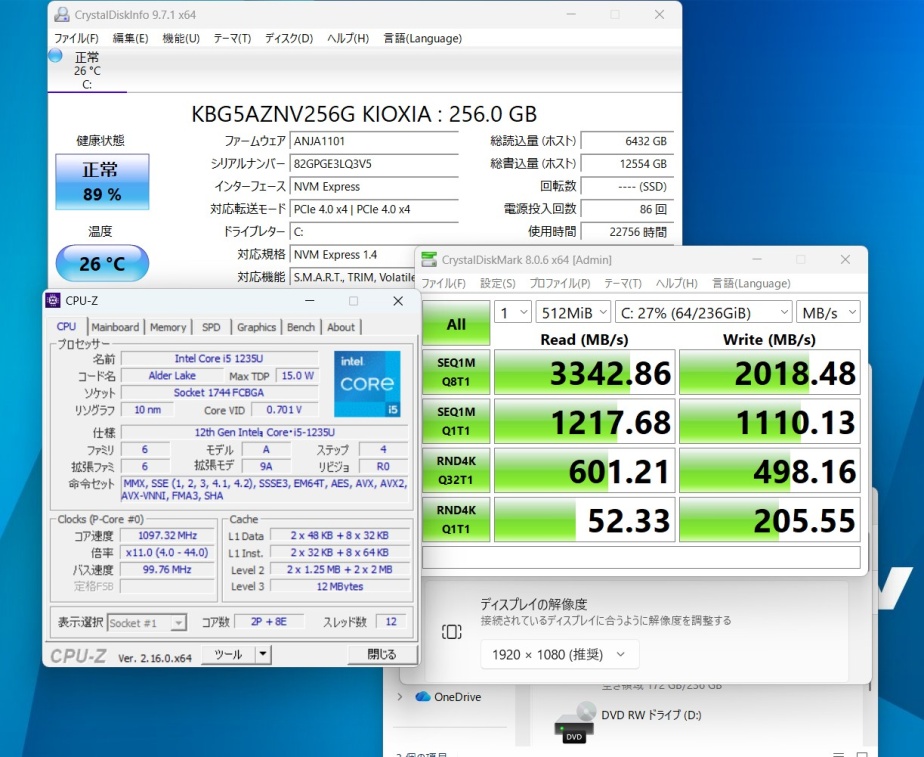
Task: Open the 1920 × 1080 resolution dropdown
Action: point(559,655)
